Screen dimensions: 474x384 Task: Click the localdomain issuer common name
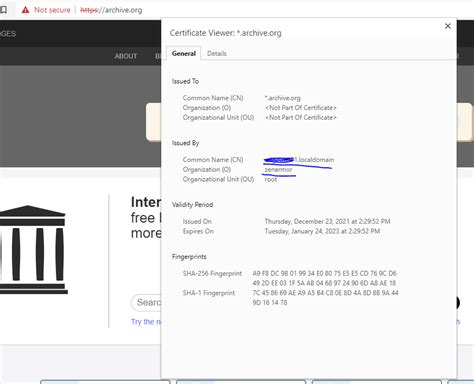coord(299,160)
